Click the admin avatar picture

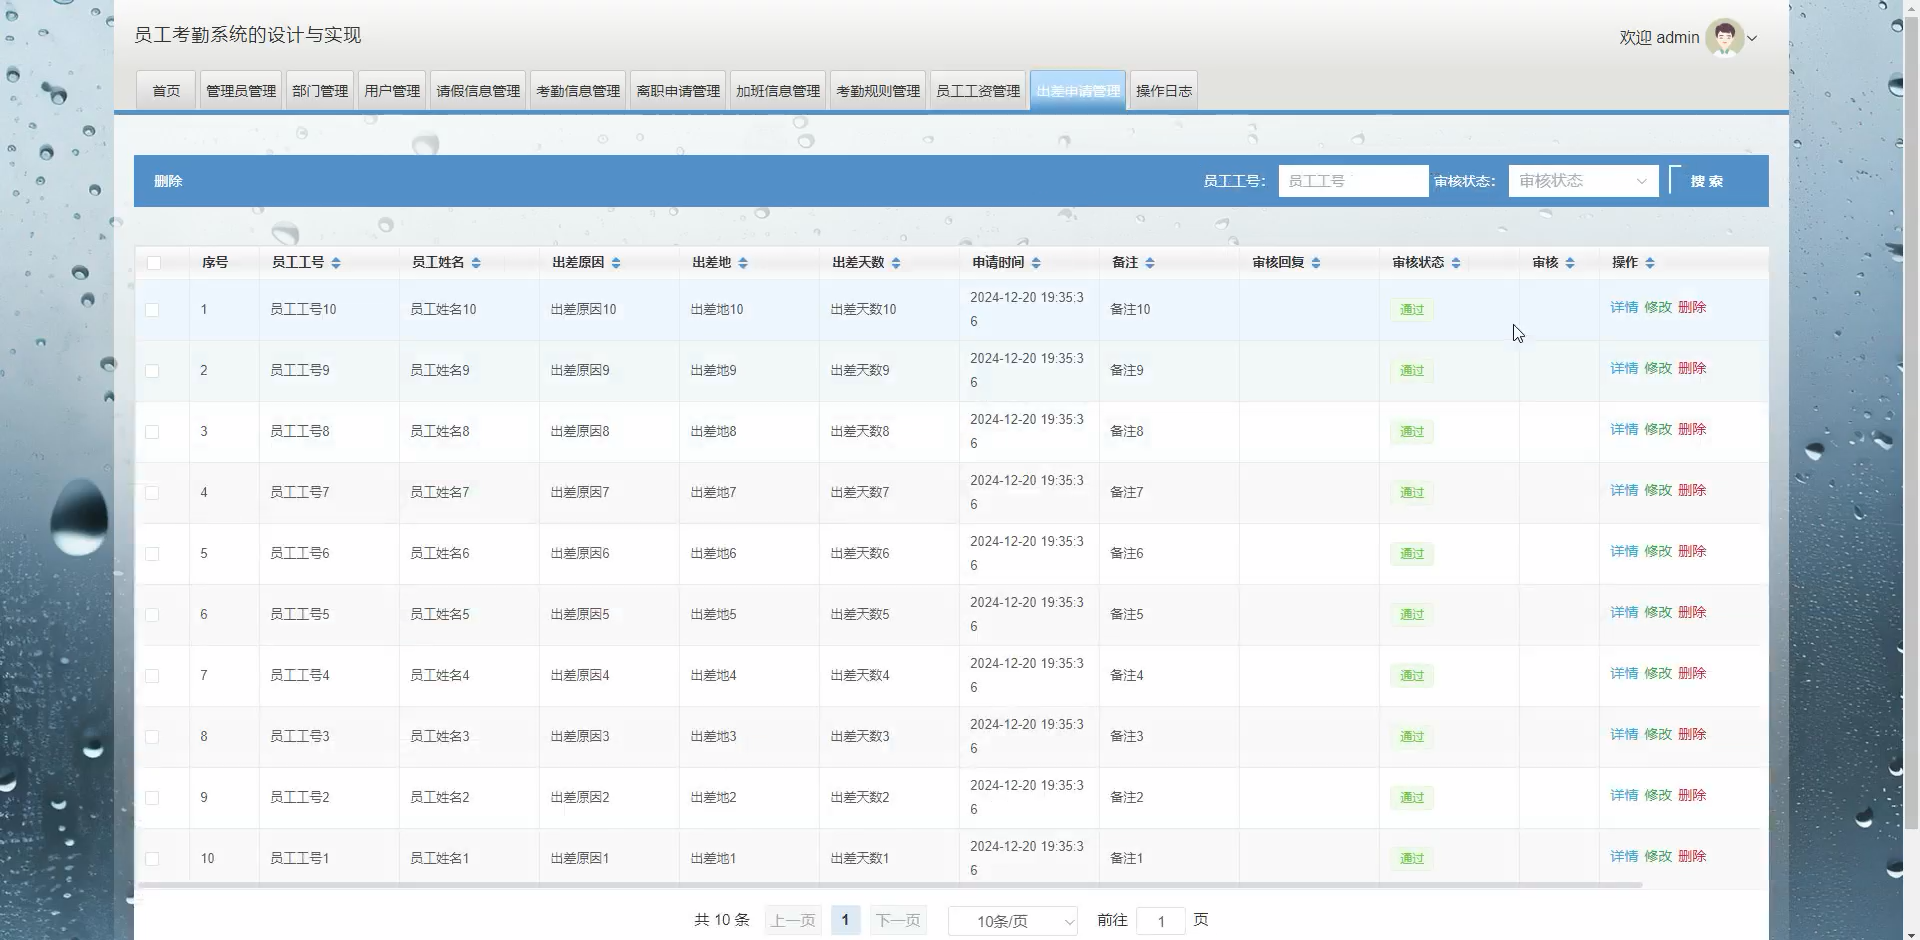[1724, 38]
